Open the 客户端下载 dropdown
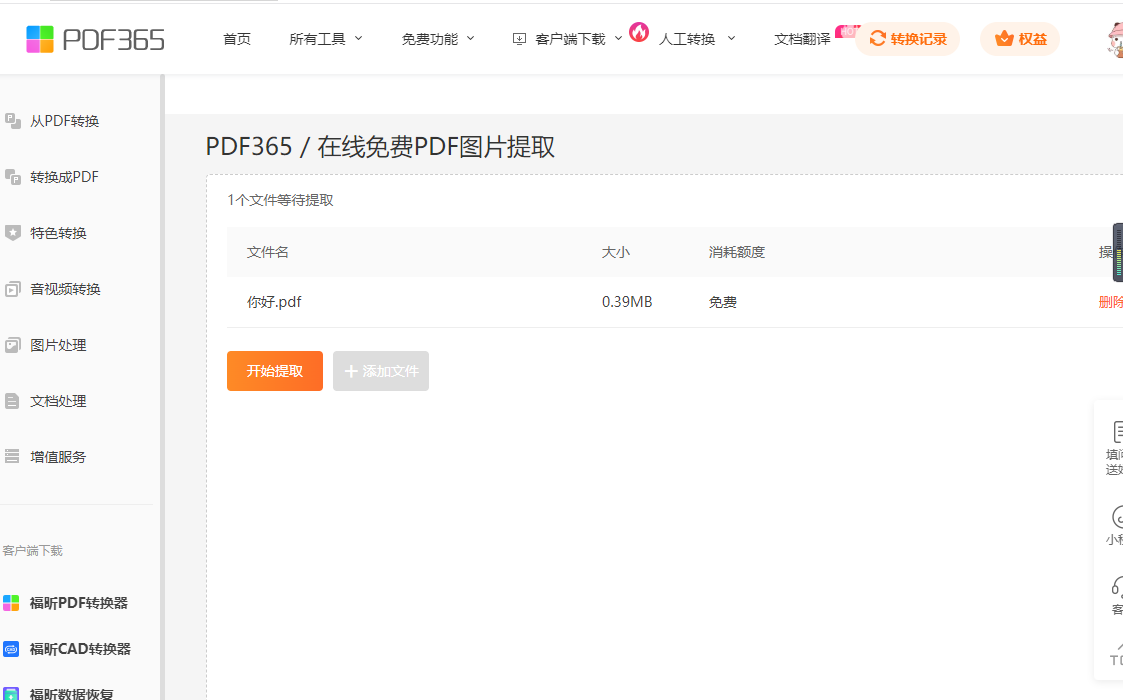Screen dimensions: 1123x700 tap(568, 39)
